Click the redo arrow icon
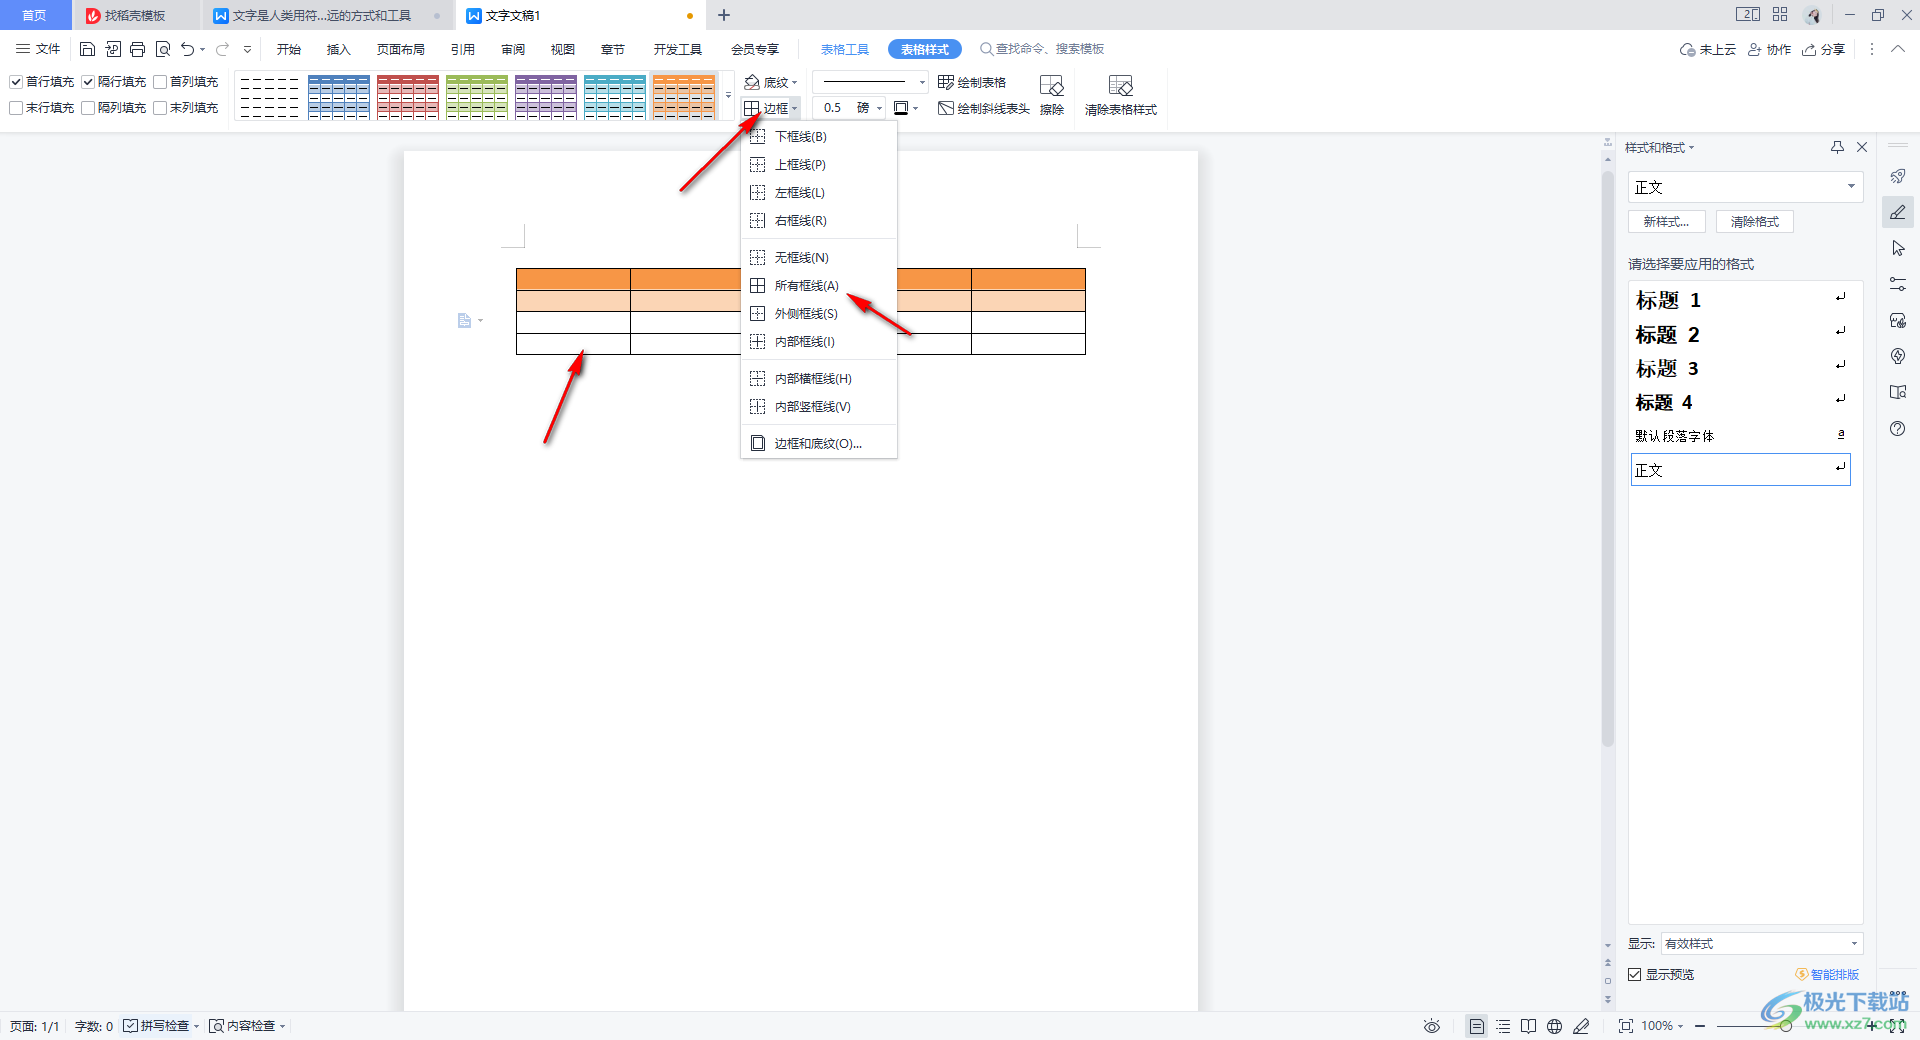1920x1040 pixels. click(x=222, y=49)
